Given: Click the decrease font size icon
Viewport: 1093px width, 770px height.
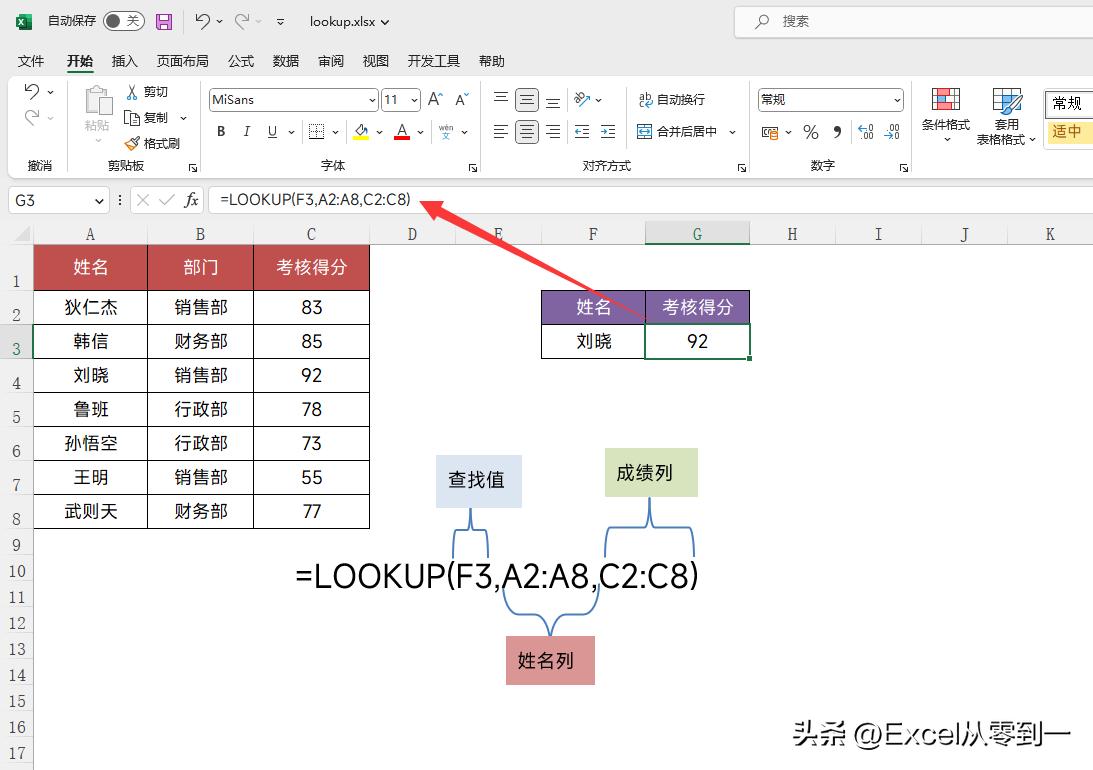Looking at the screenshot, I should 462,100.
